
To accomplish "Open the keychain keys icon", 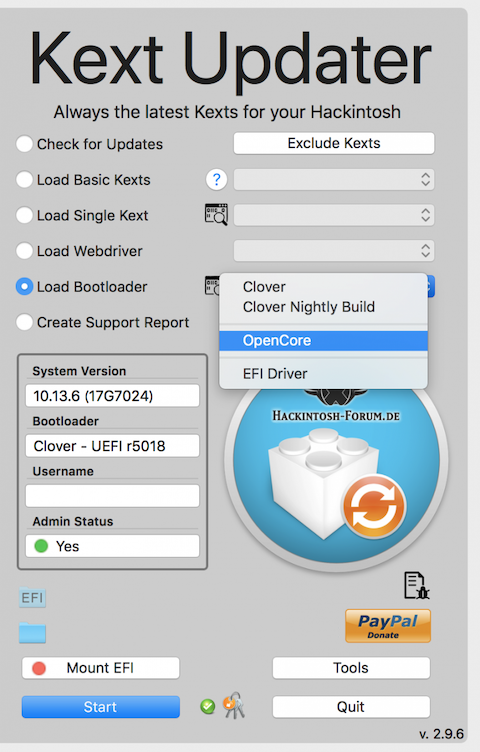I will point(234,705).
